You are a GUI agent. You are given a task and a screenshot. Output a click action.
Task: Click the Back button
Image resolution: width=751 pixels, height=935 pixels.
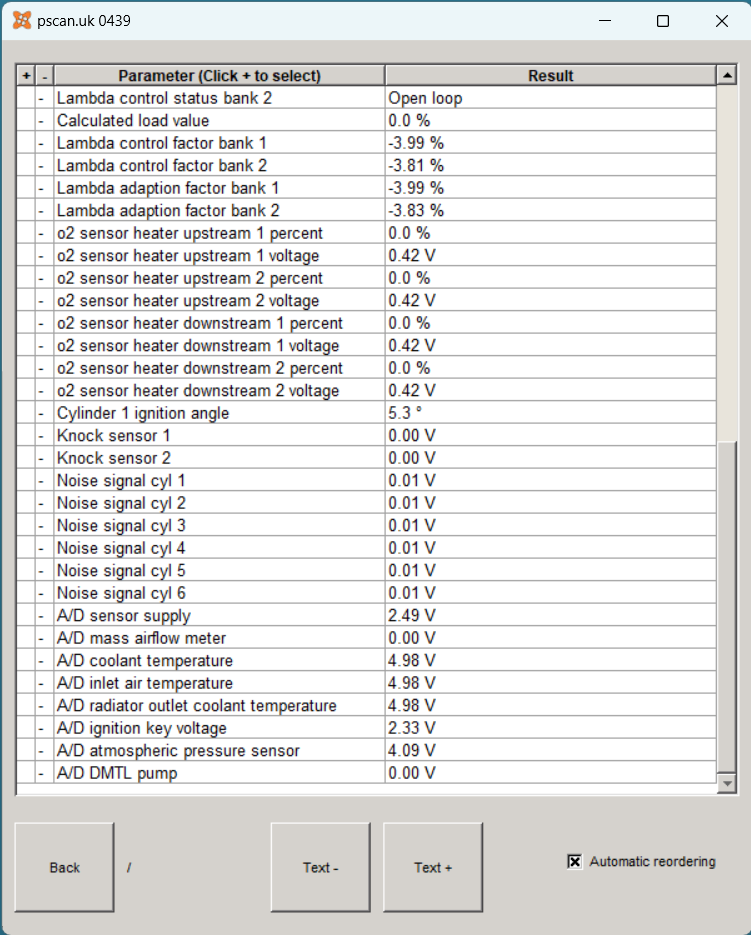click(x=64, y=867)
